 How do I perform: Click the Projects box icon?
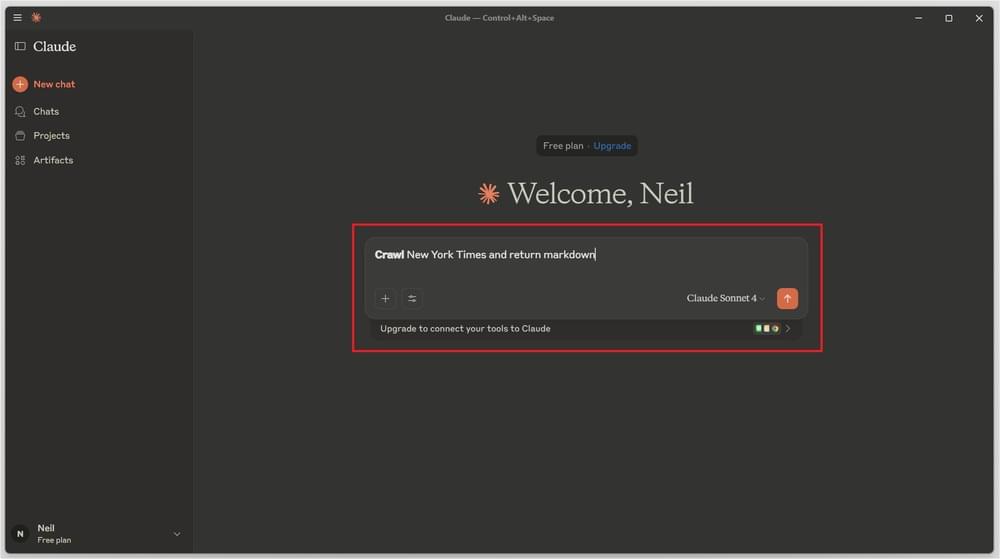pyautogui.click(x=20, y=135)
